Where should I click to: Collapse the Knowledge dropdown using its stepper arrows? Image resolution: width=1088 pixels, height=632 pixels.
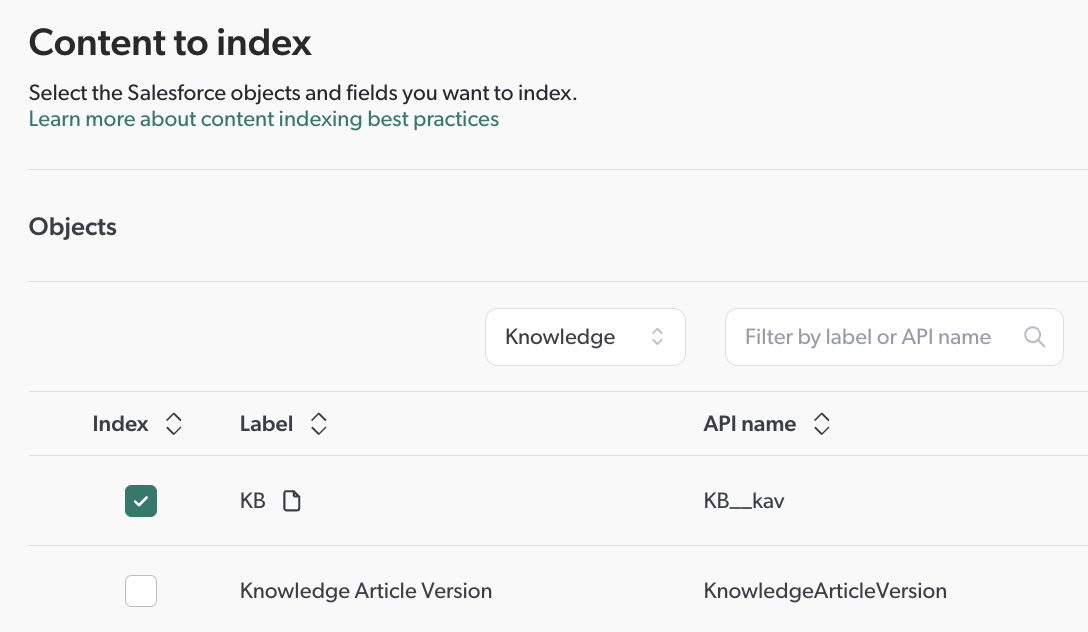[x=658, y=337]
